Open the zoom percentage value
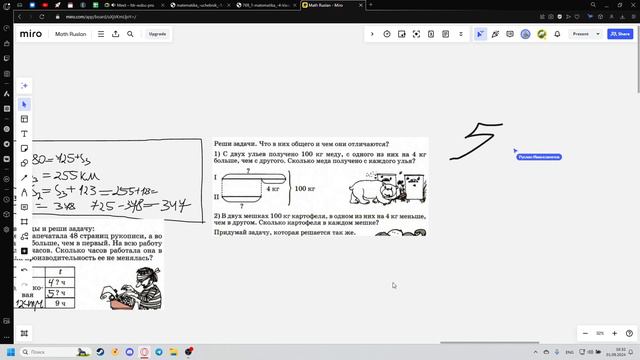The image size is (640, 360). click(x=600, y=333)
